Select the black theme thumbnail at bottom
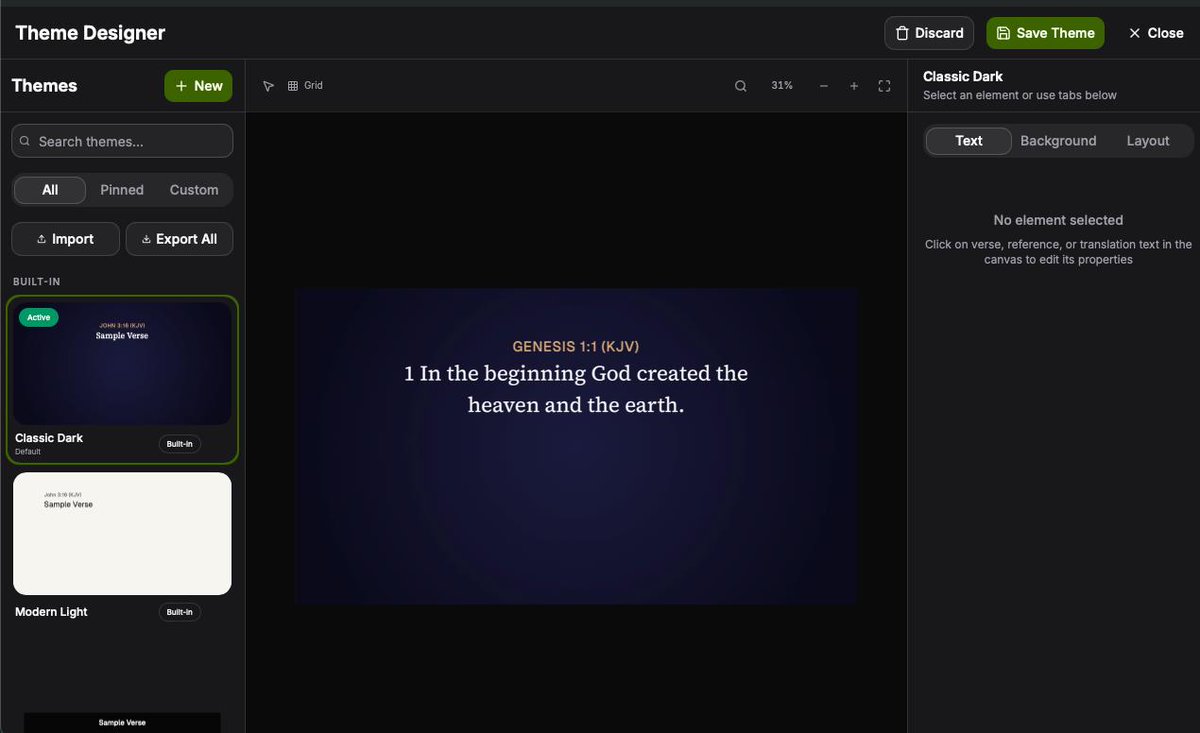The image size is (1200, 733). click(x=122, y=722)
